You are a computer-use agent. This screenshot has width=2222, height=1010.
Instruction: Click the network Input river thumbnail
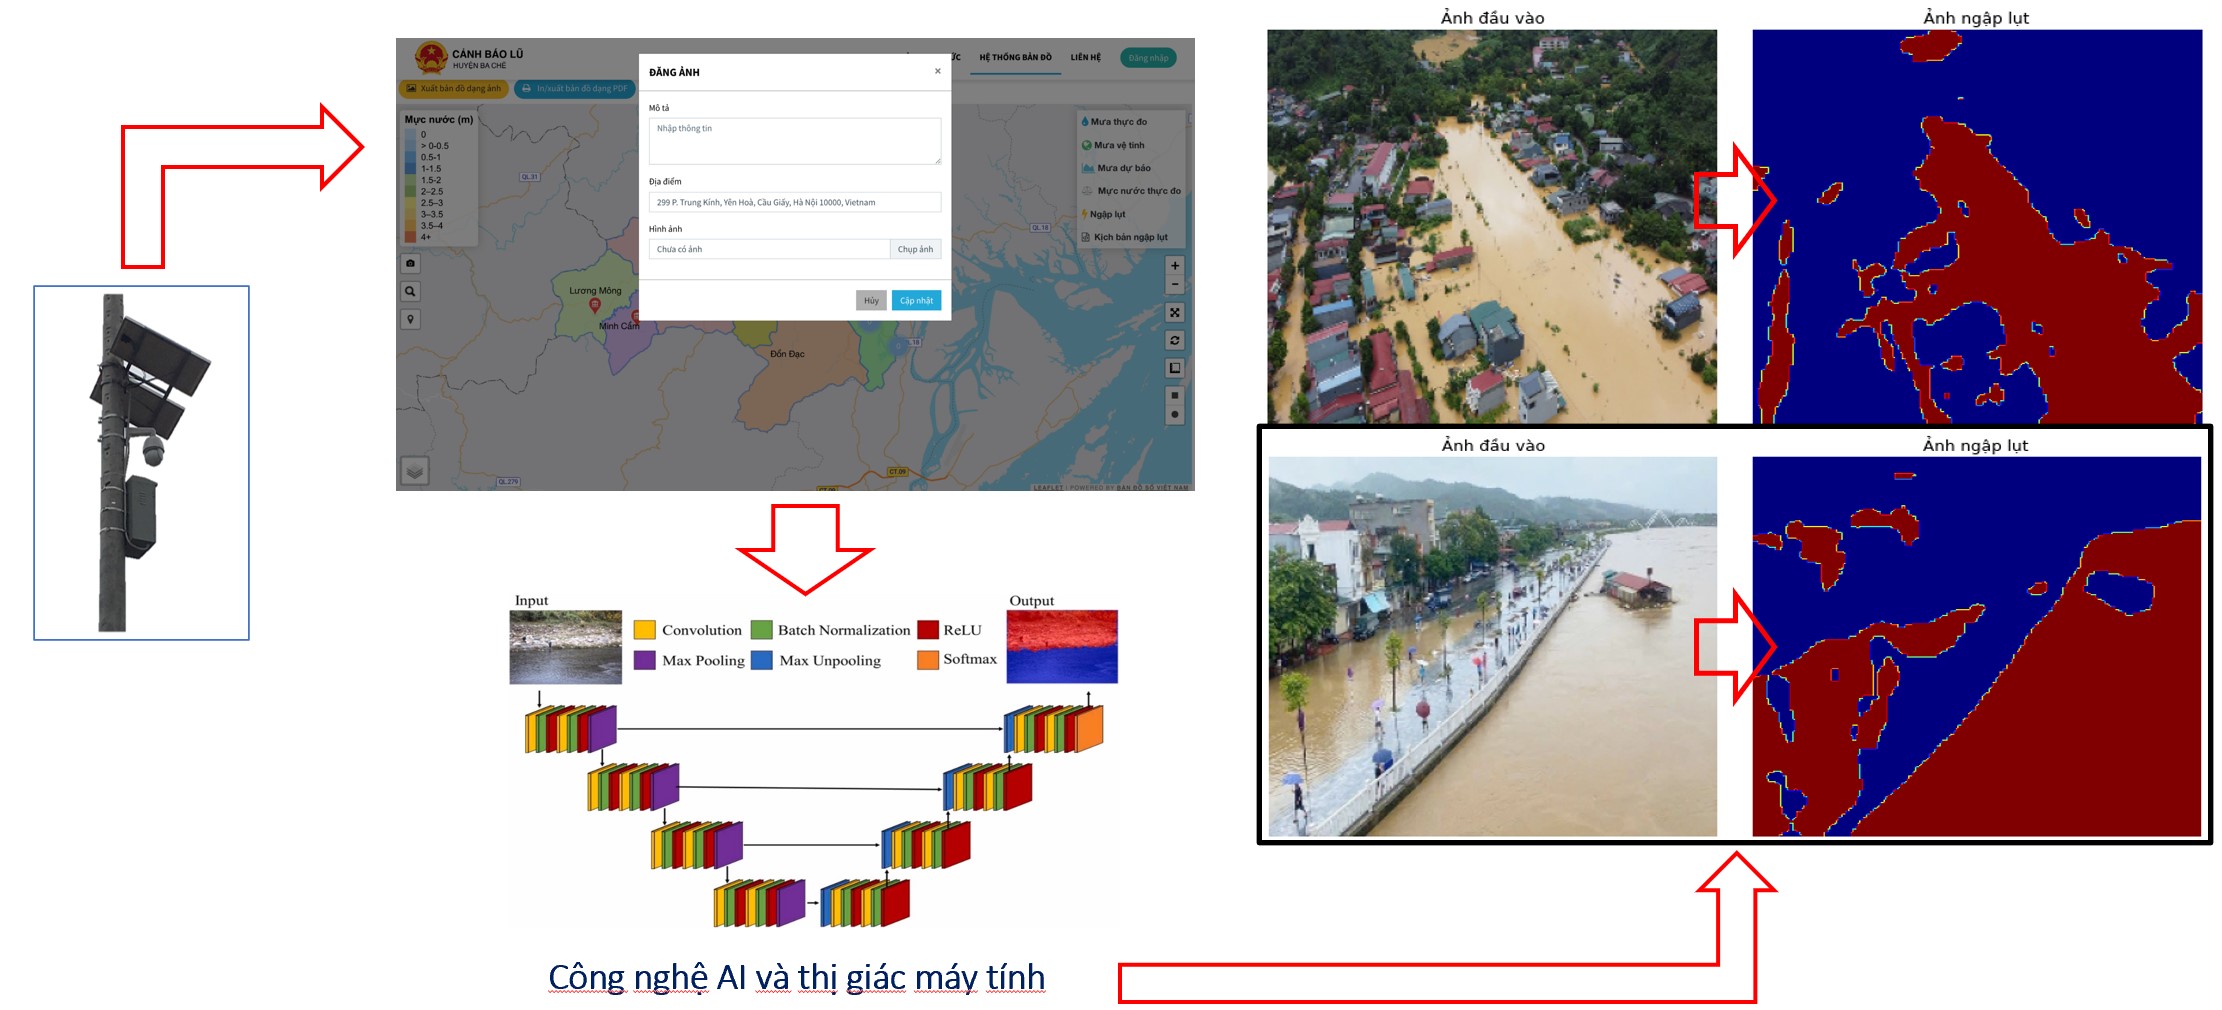[x=566, y=648]
